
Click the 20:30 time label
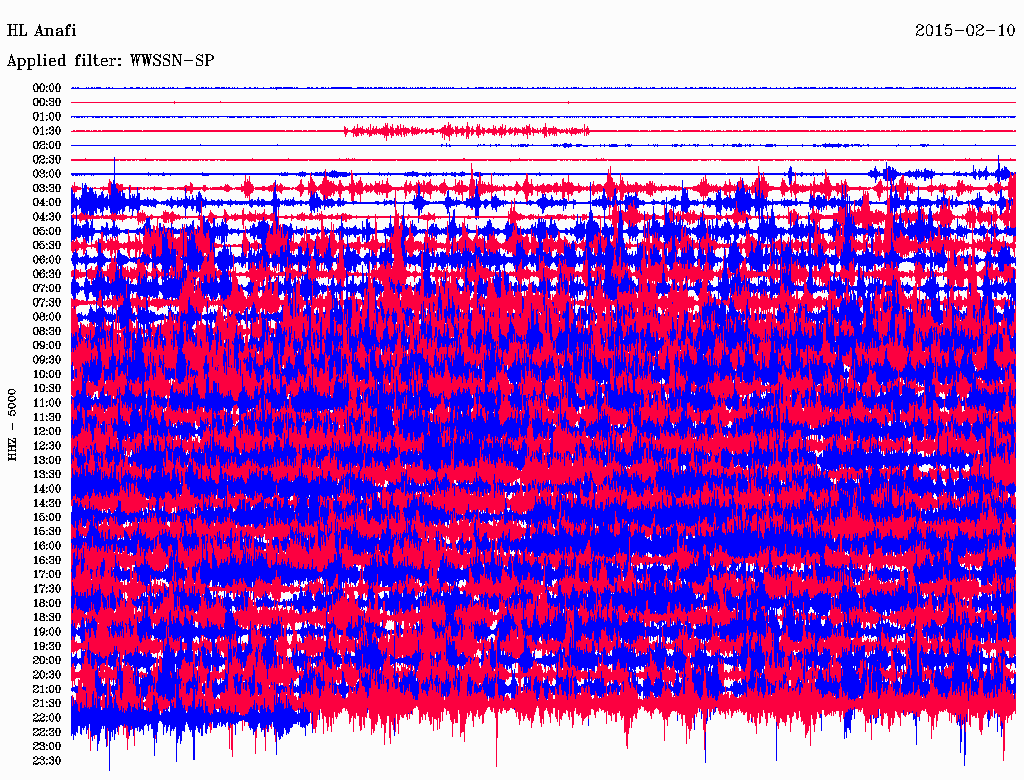click(x=46, y=675)
